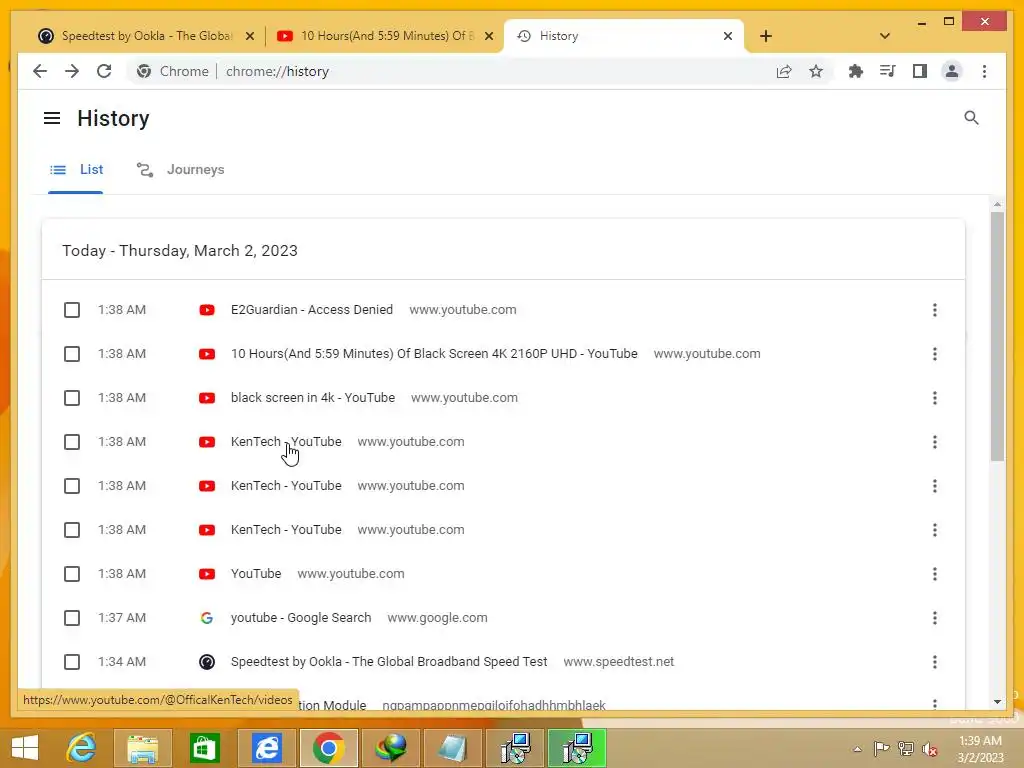Check the box for E2Guardian - Access Denied
The height and width of the screenshot is (768, 1024).
click(72, 310)
